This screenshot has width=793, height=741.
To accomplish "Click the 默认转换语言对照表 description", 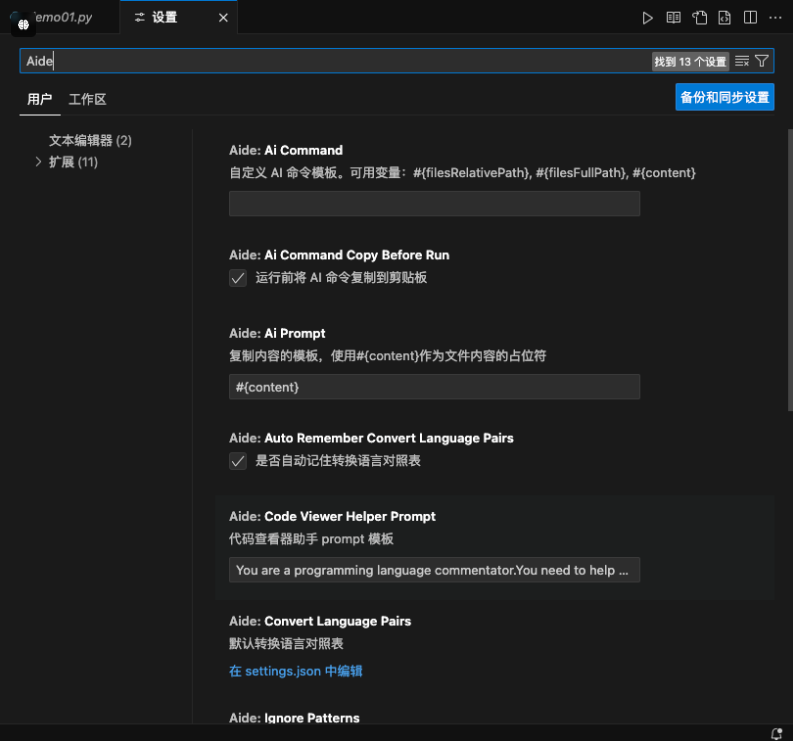I will pos(286,643).
